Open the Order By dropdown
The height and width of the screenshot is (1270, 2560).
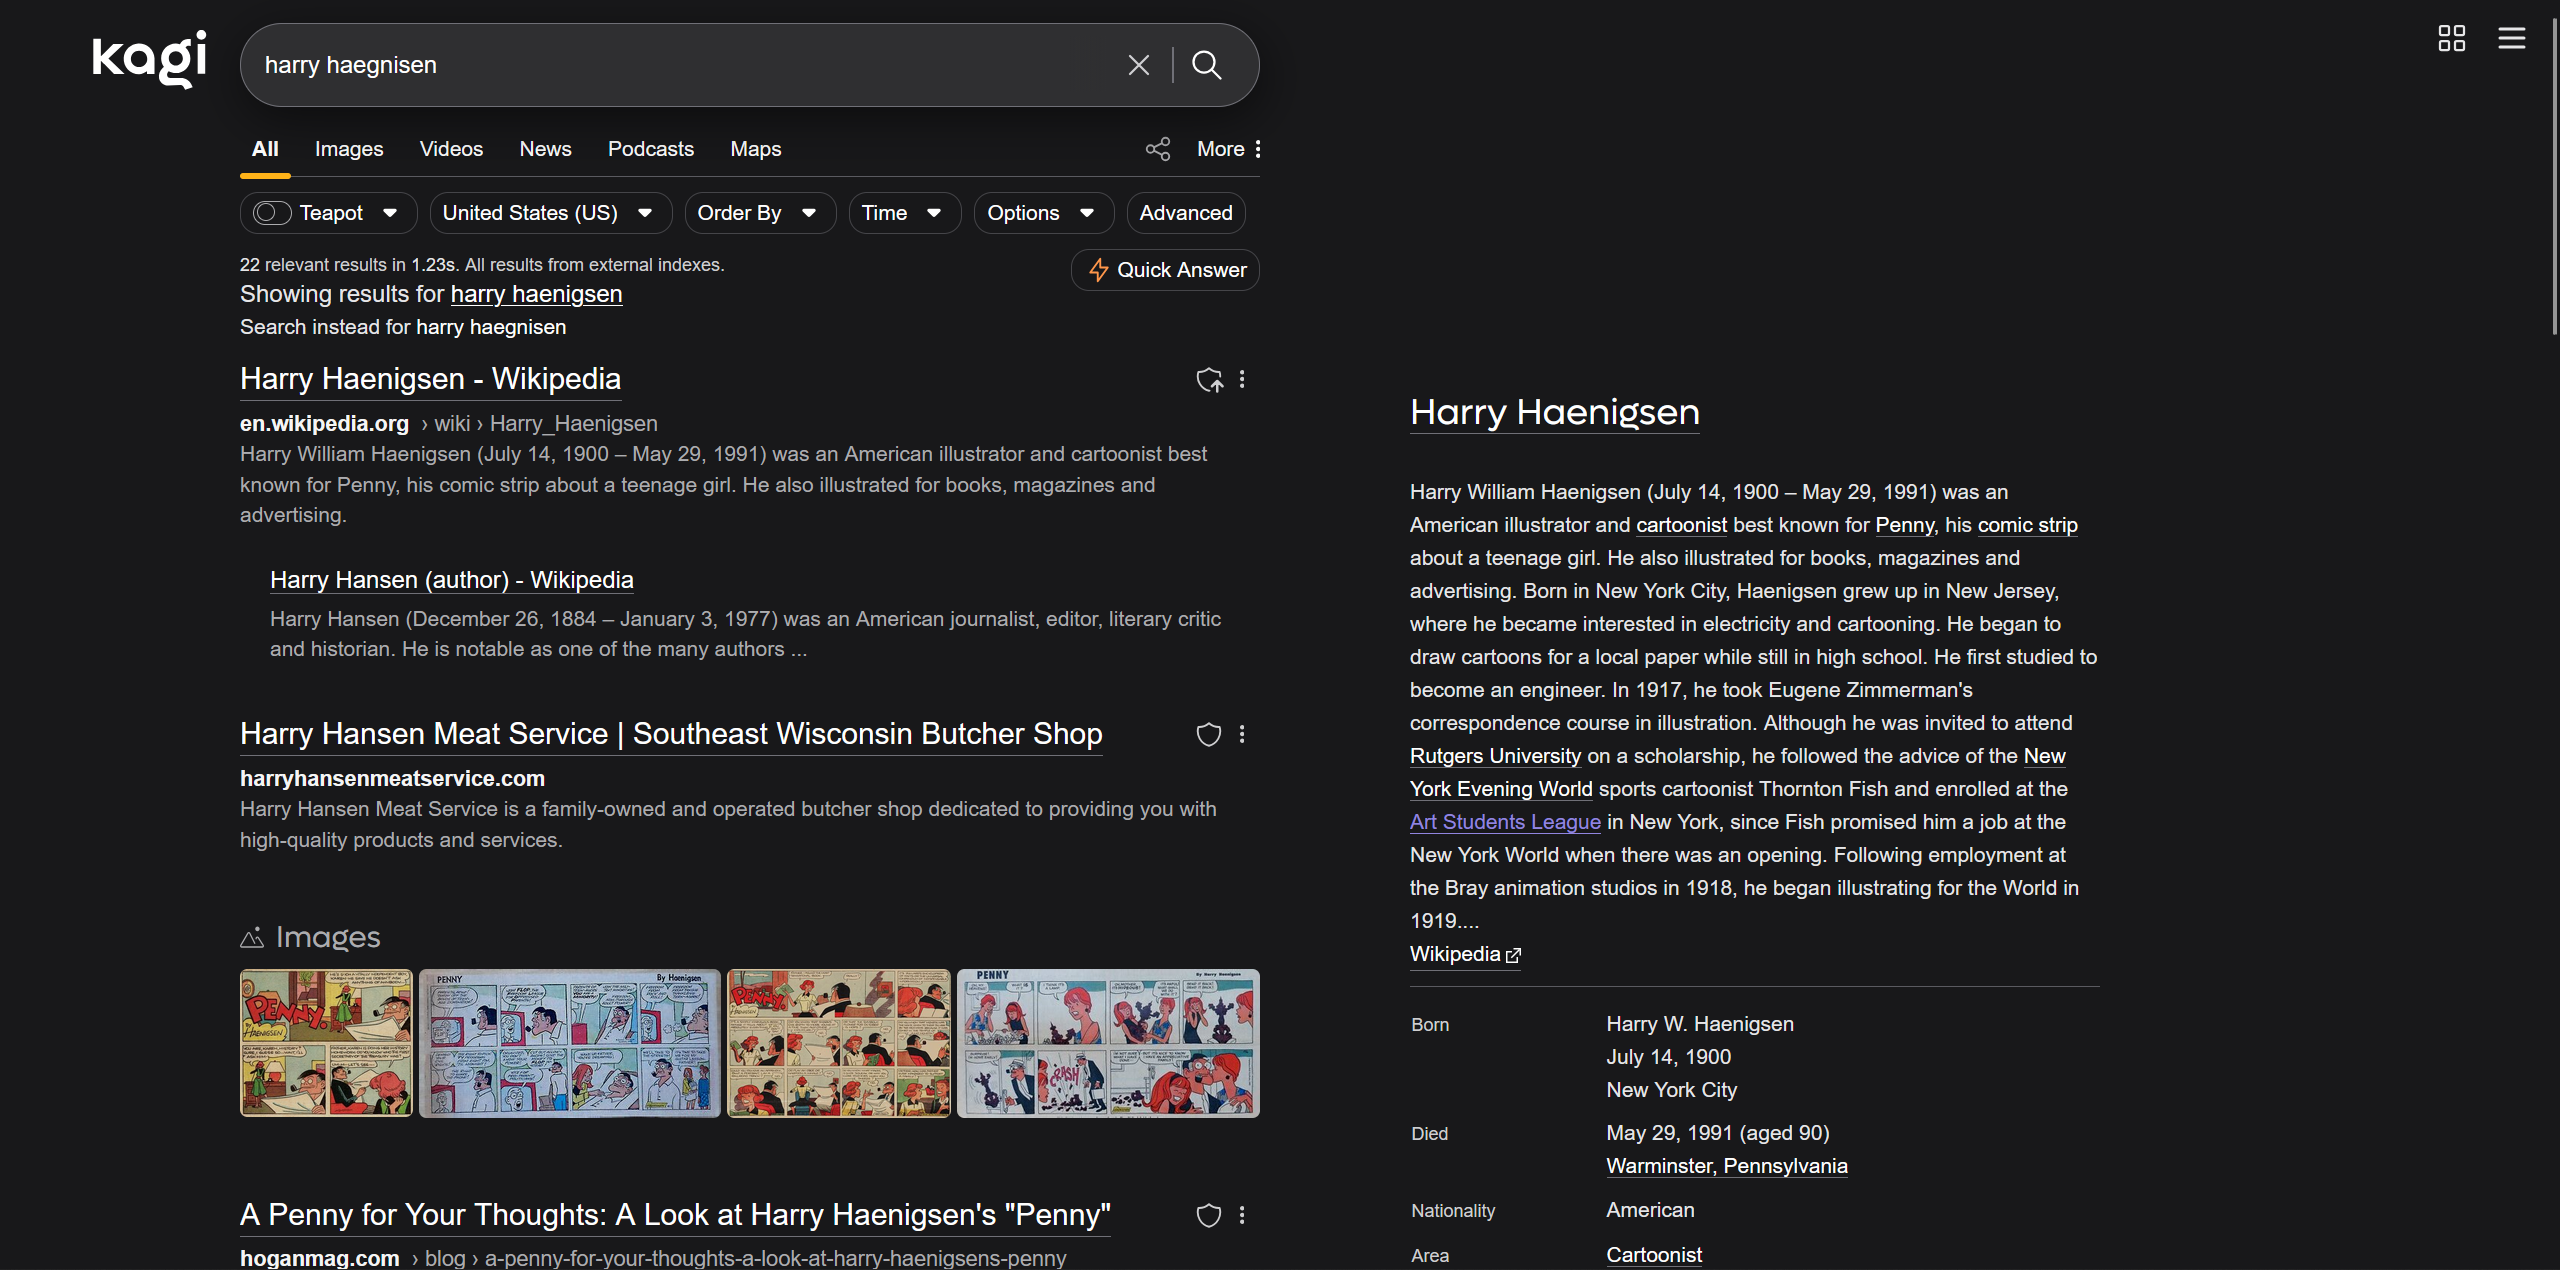[x=760, y=213]
